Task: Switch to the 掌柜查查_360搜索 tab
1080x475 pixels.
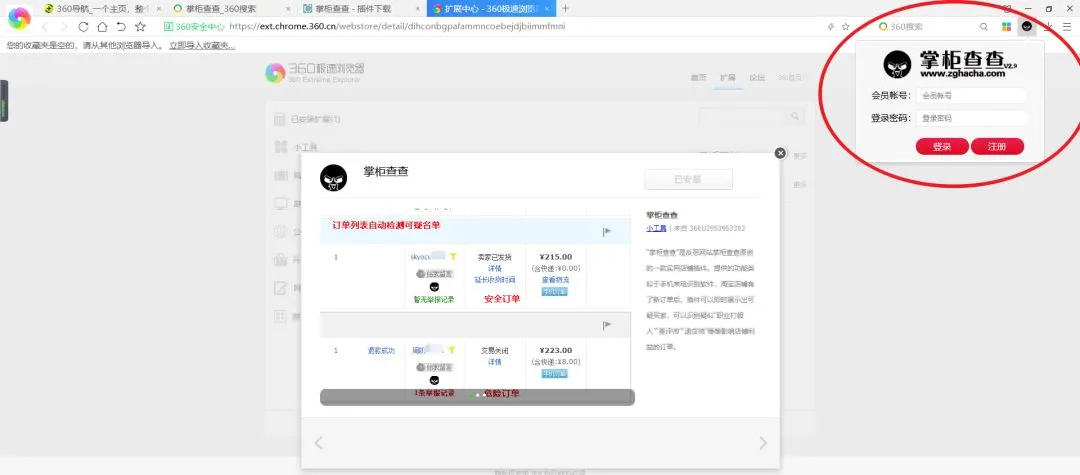Action: click(x=230, y=8)
